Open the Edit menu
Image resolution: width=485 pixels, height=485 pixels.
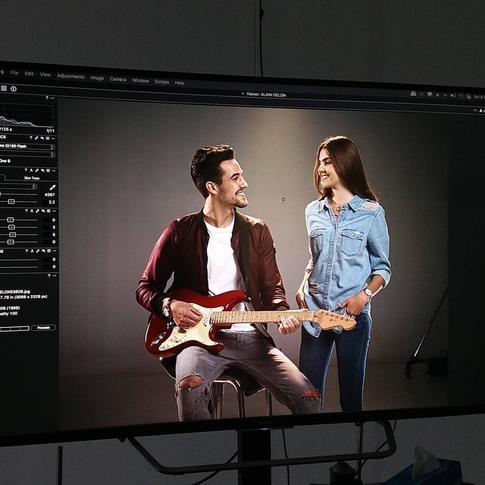pyautogui.click(x=29, y=74)
